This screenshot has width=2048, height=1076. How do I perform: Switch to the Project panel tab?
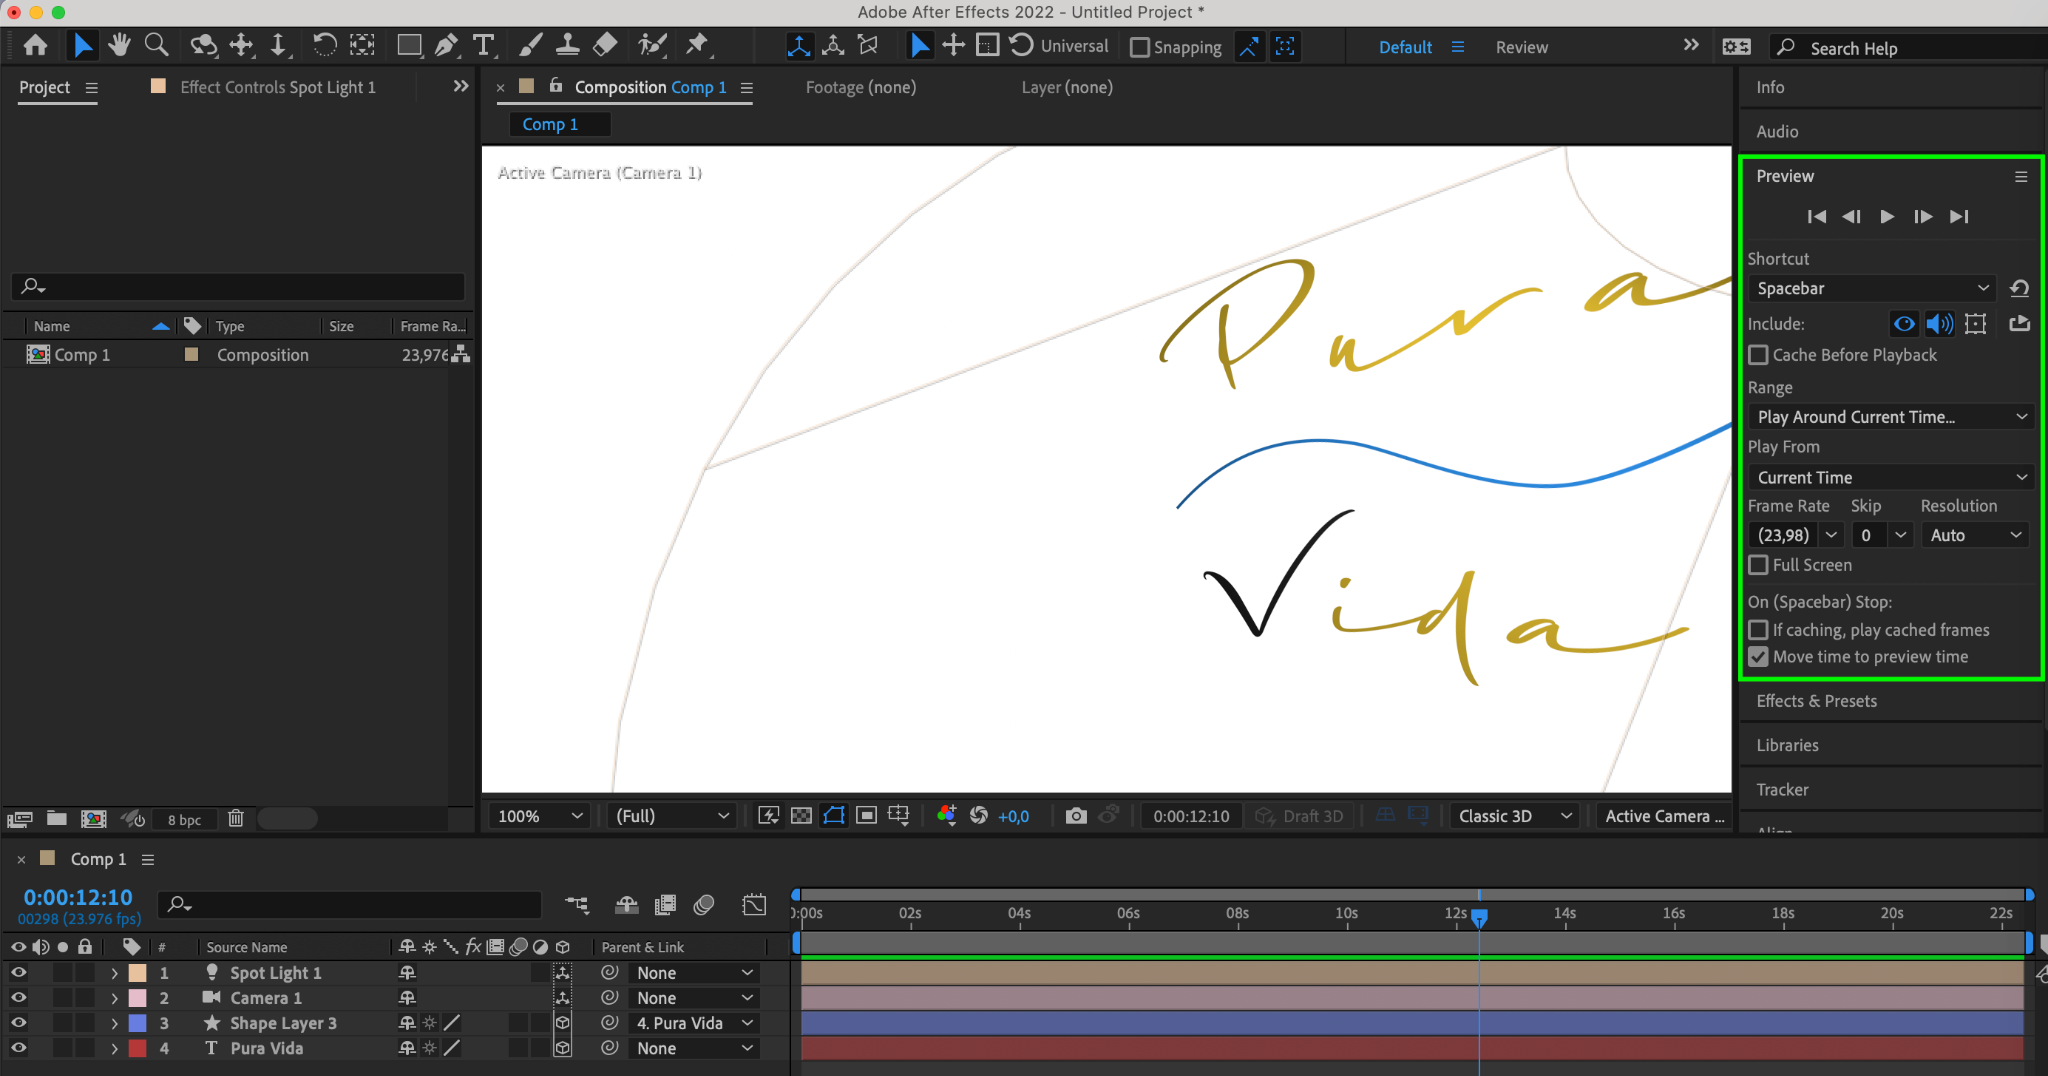[x=45, y=87]
